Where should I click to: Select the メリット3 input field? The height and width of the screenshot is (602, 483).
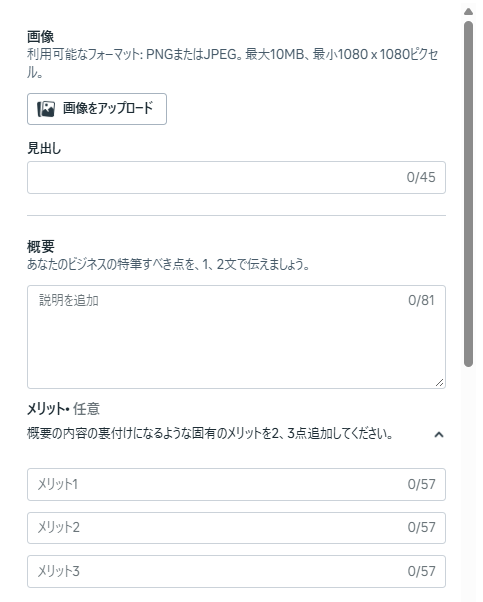tap(236, 571)
